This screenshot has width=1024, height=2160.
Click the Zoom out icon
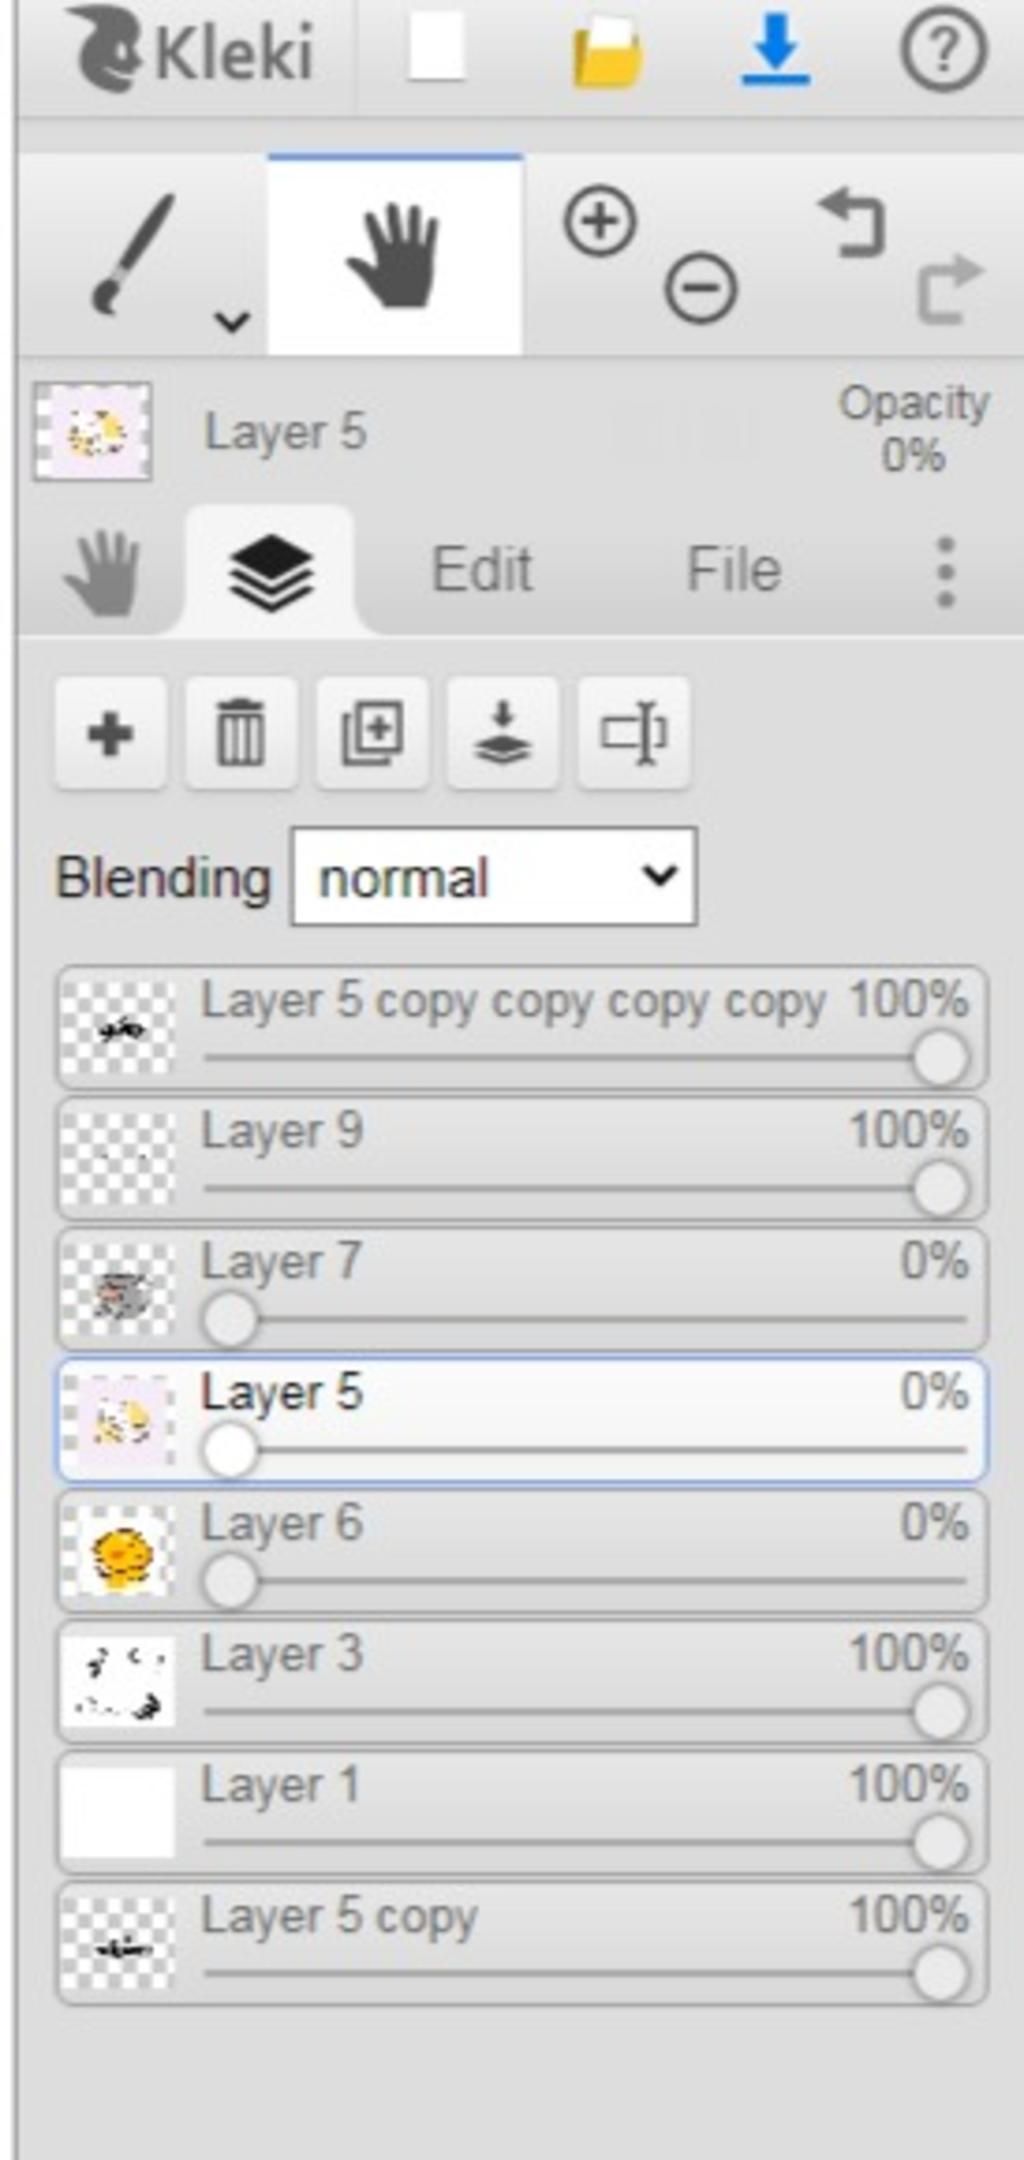[x=701, y=288]
